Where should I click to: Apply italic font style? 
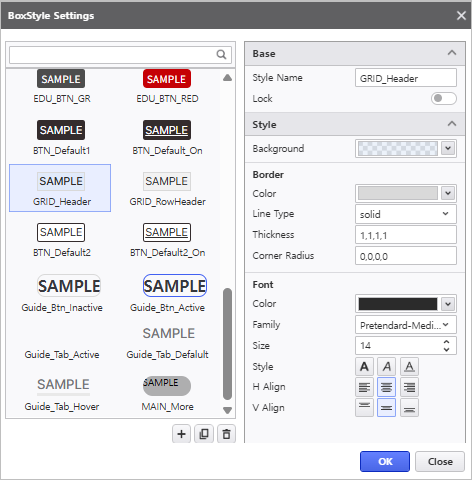point(387,367)
